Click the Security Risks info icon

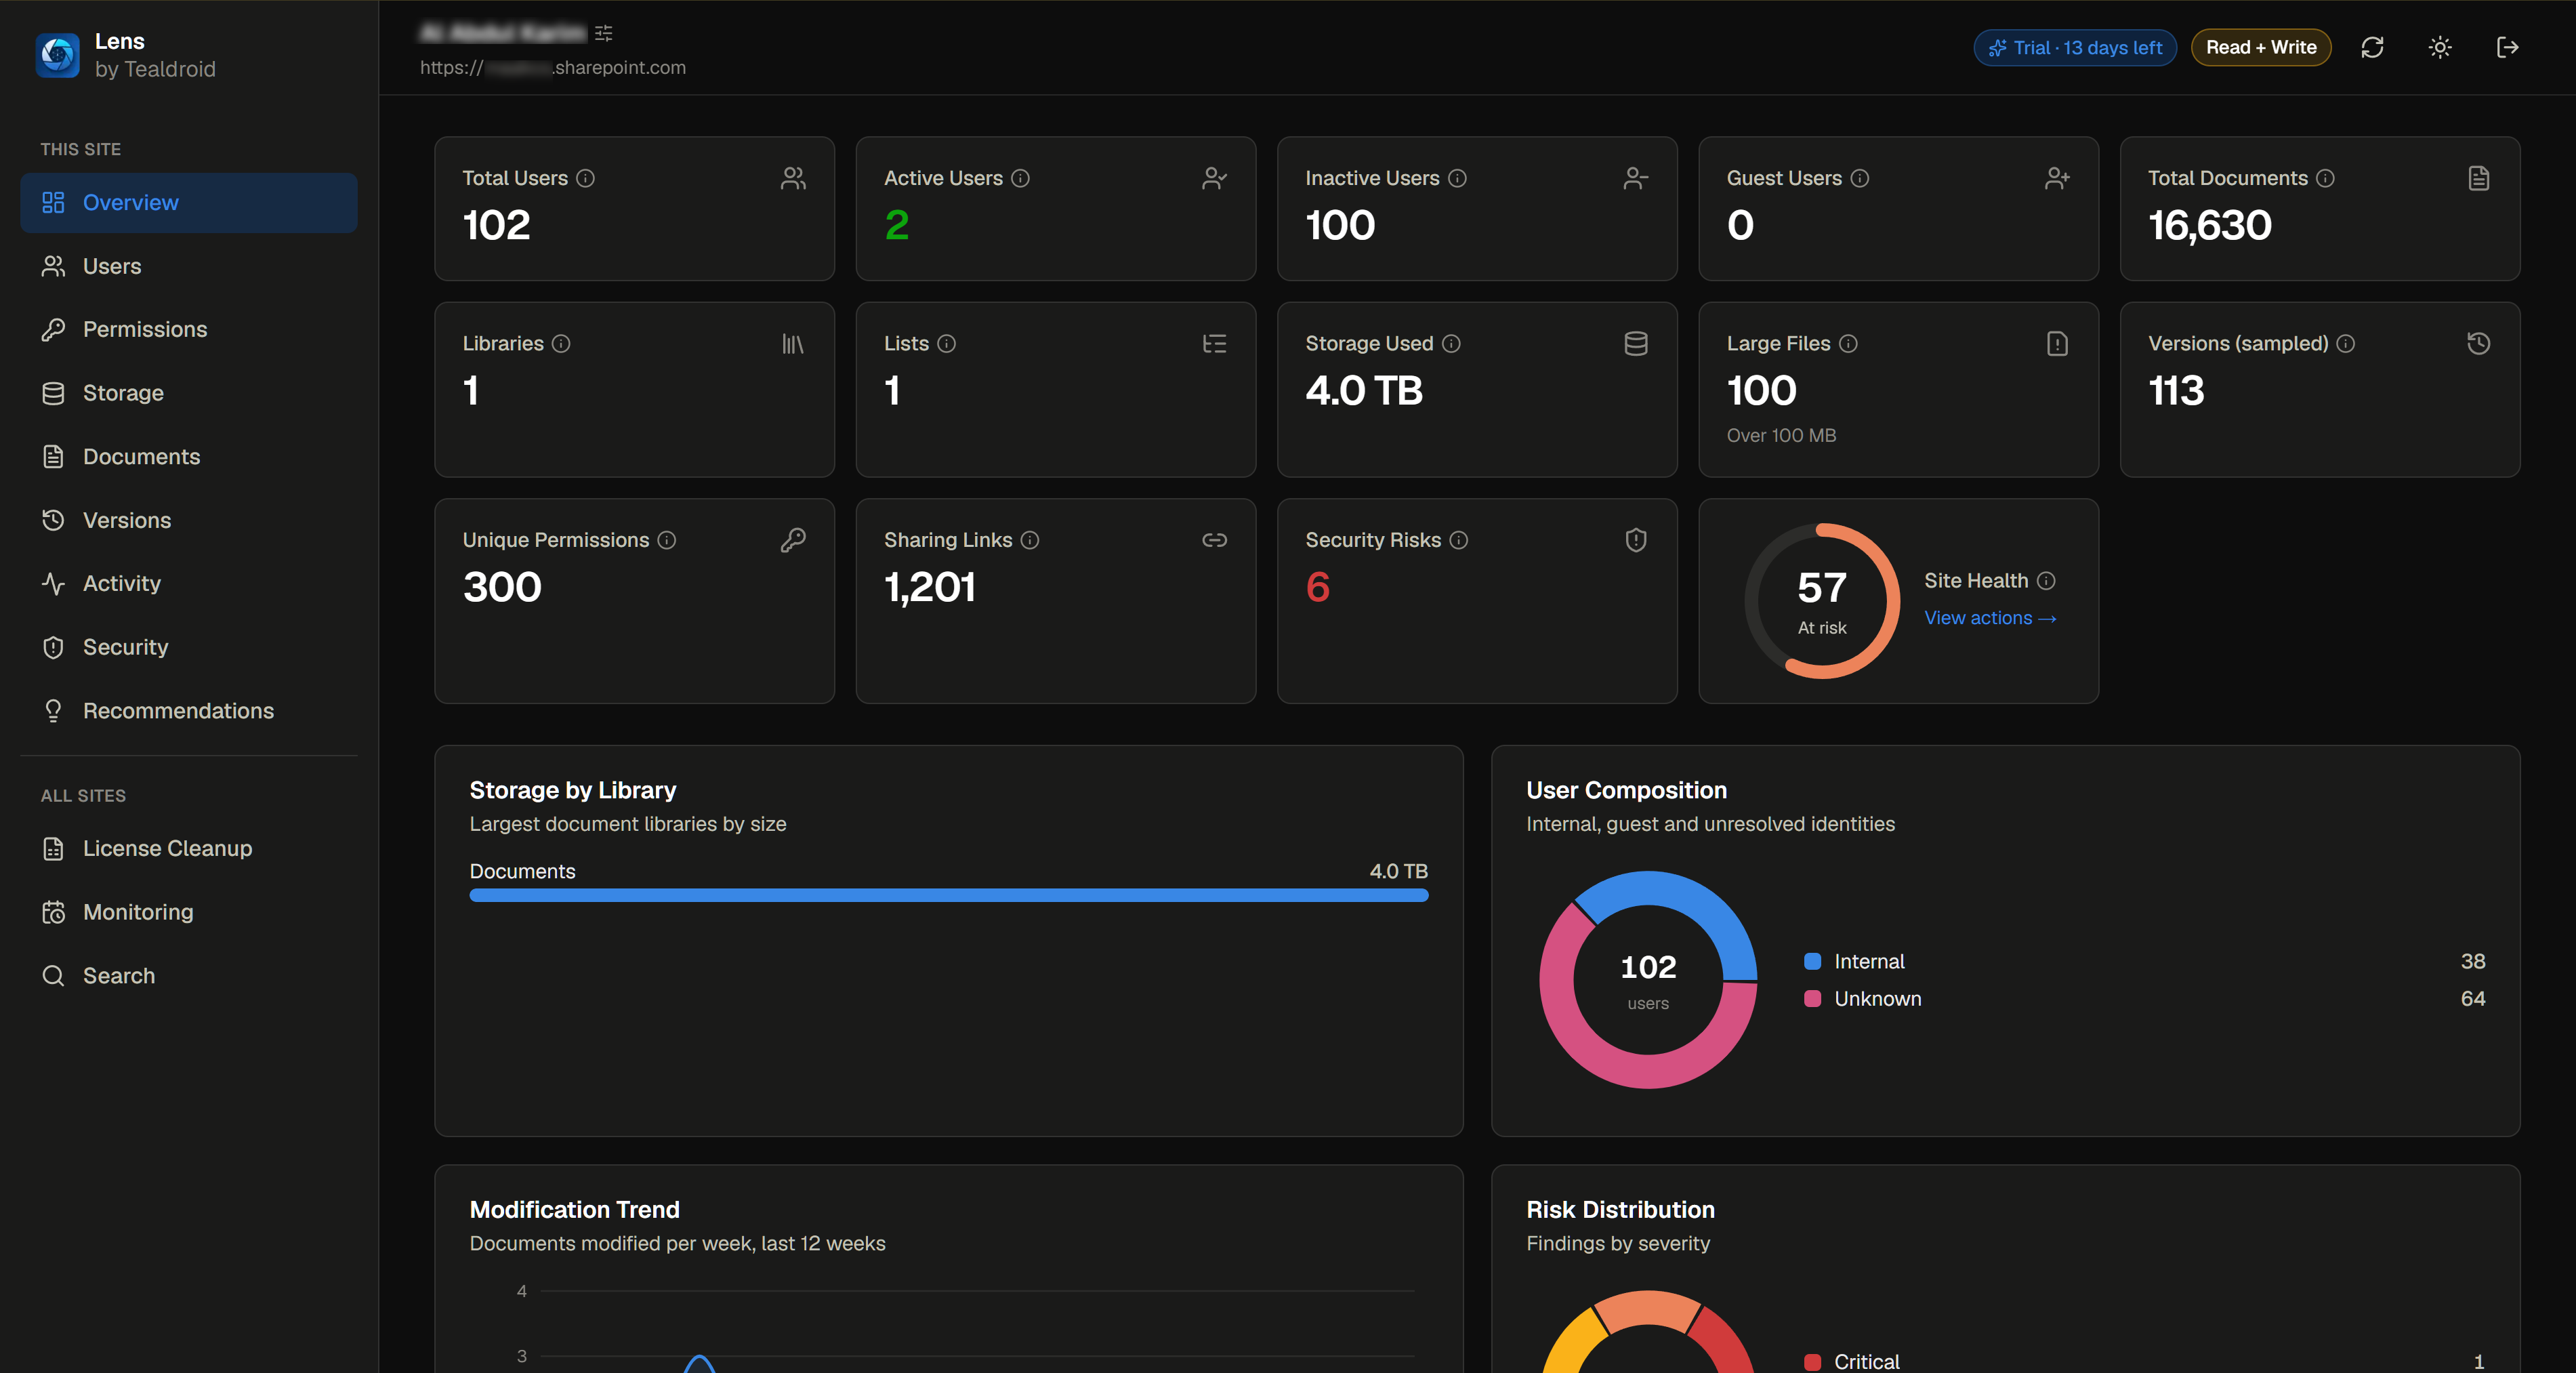(x=1459, y=540)
